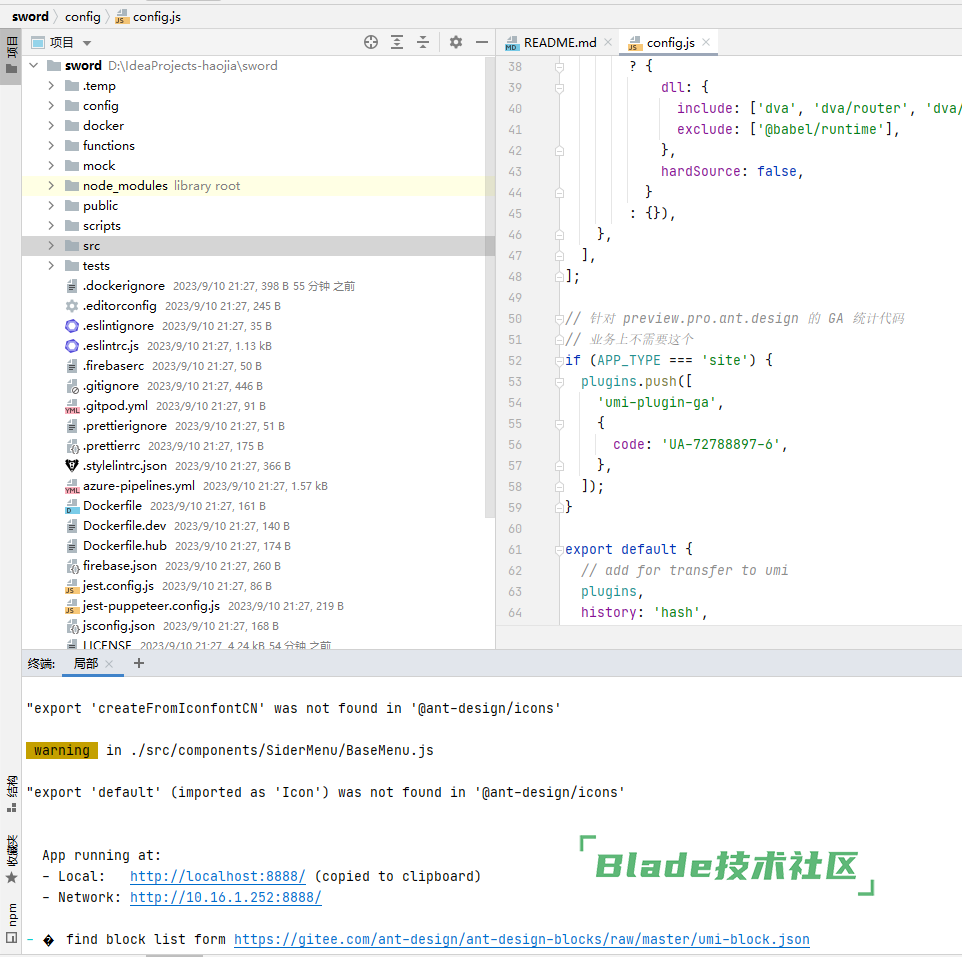Expand the .temp folder

52,86
